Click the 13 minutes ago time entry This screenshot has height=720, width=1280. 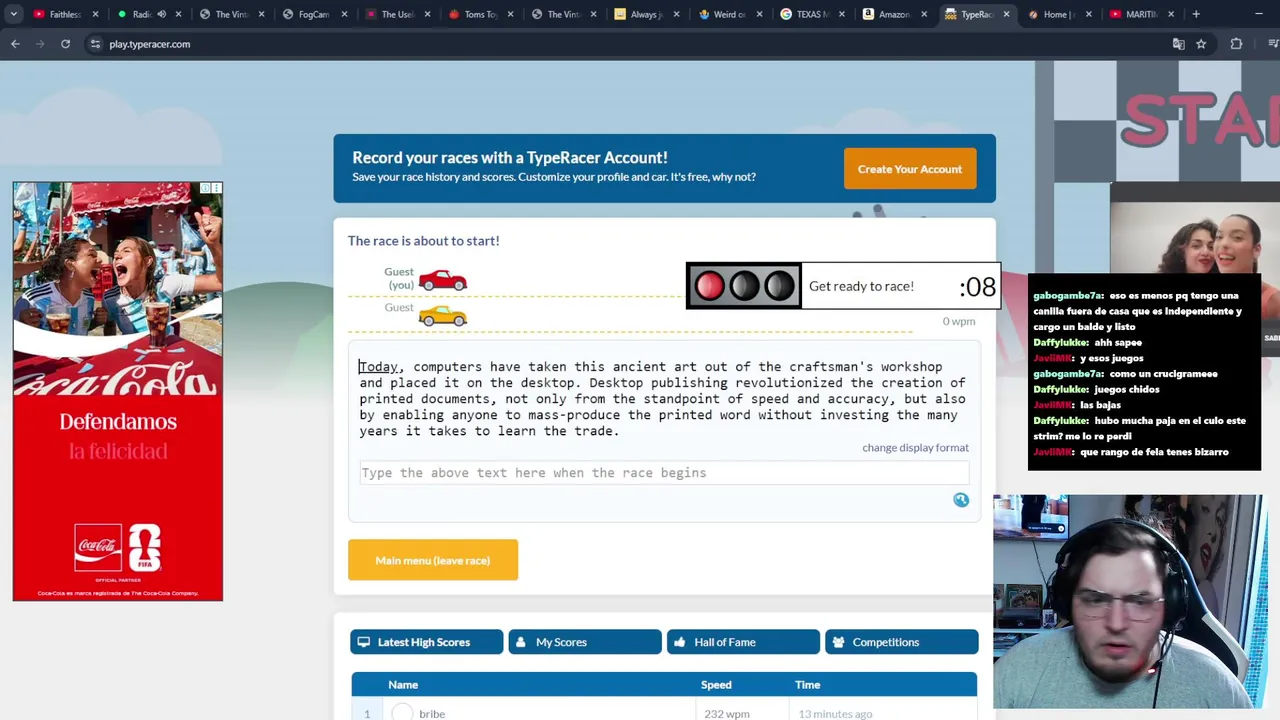[x=835, y=714]
